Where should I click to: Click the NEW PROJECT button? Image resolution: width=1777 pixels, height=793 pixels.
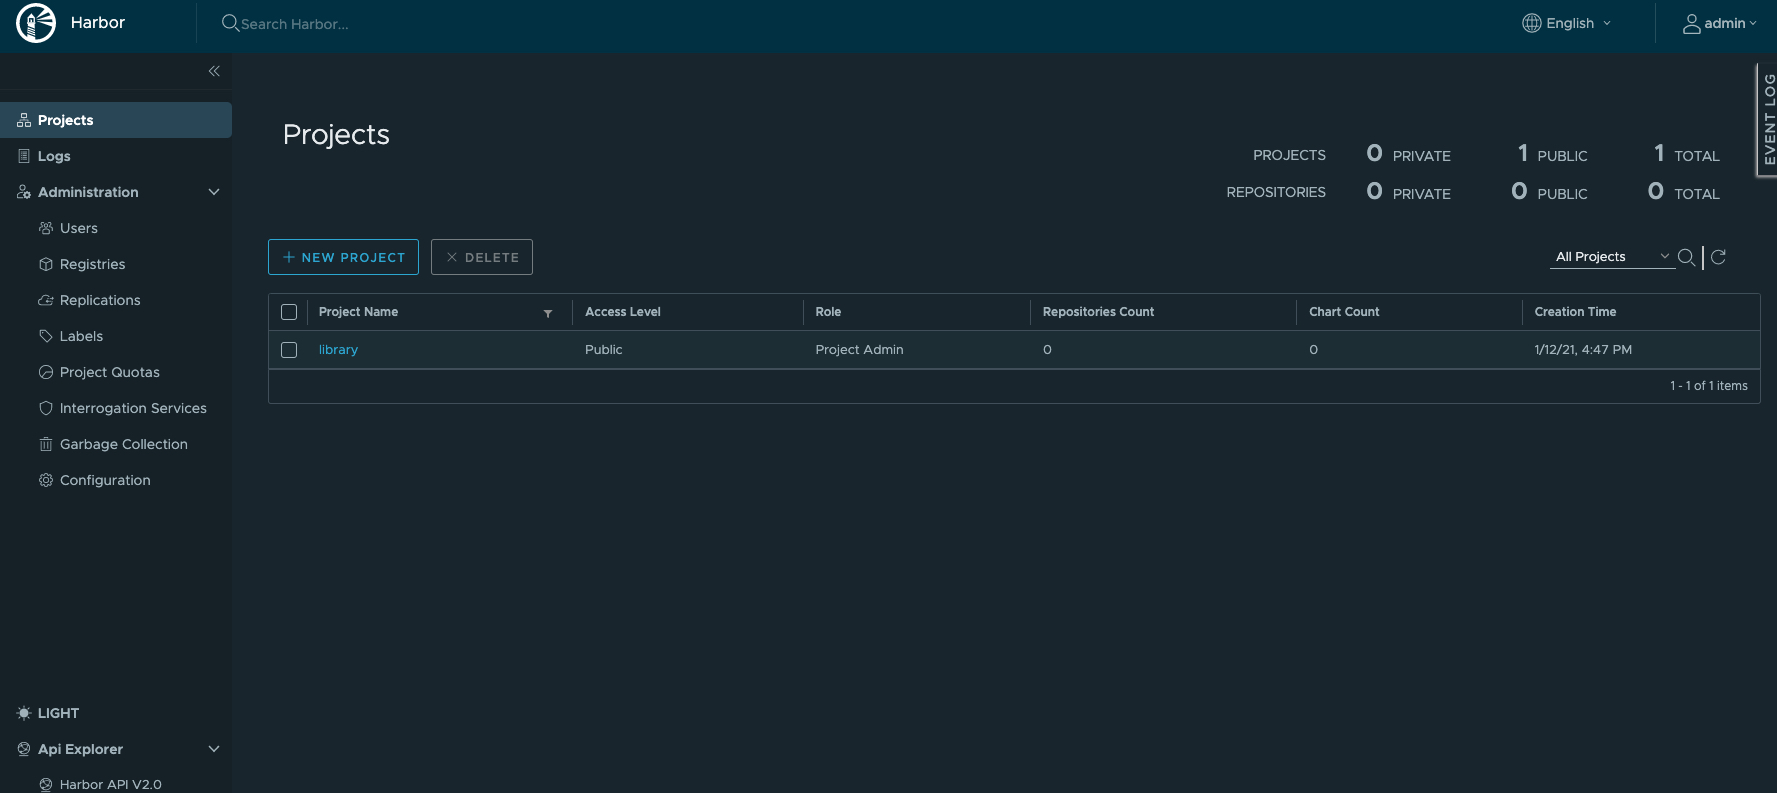(x=343, y=257)
